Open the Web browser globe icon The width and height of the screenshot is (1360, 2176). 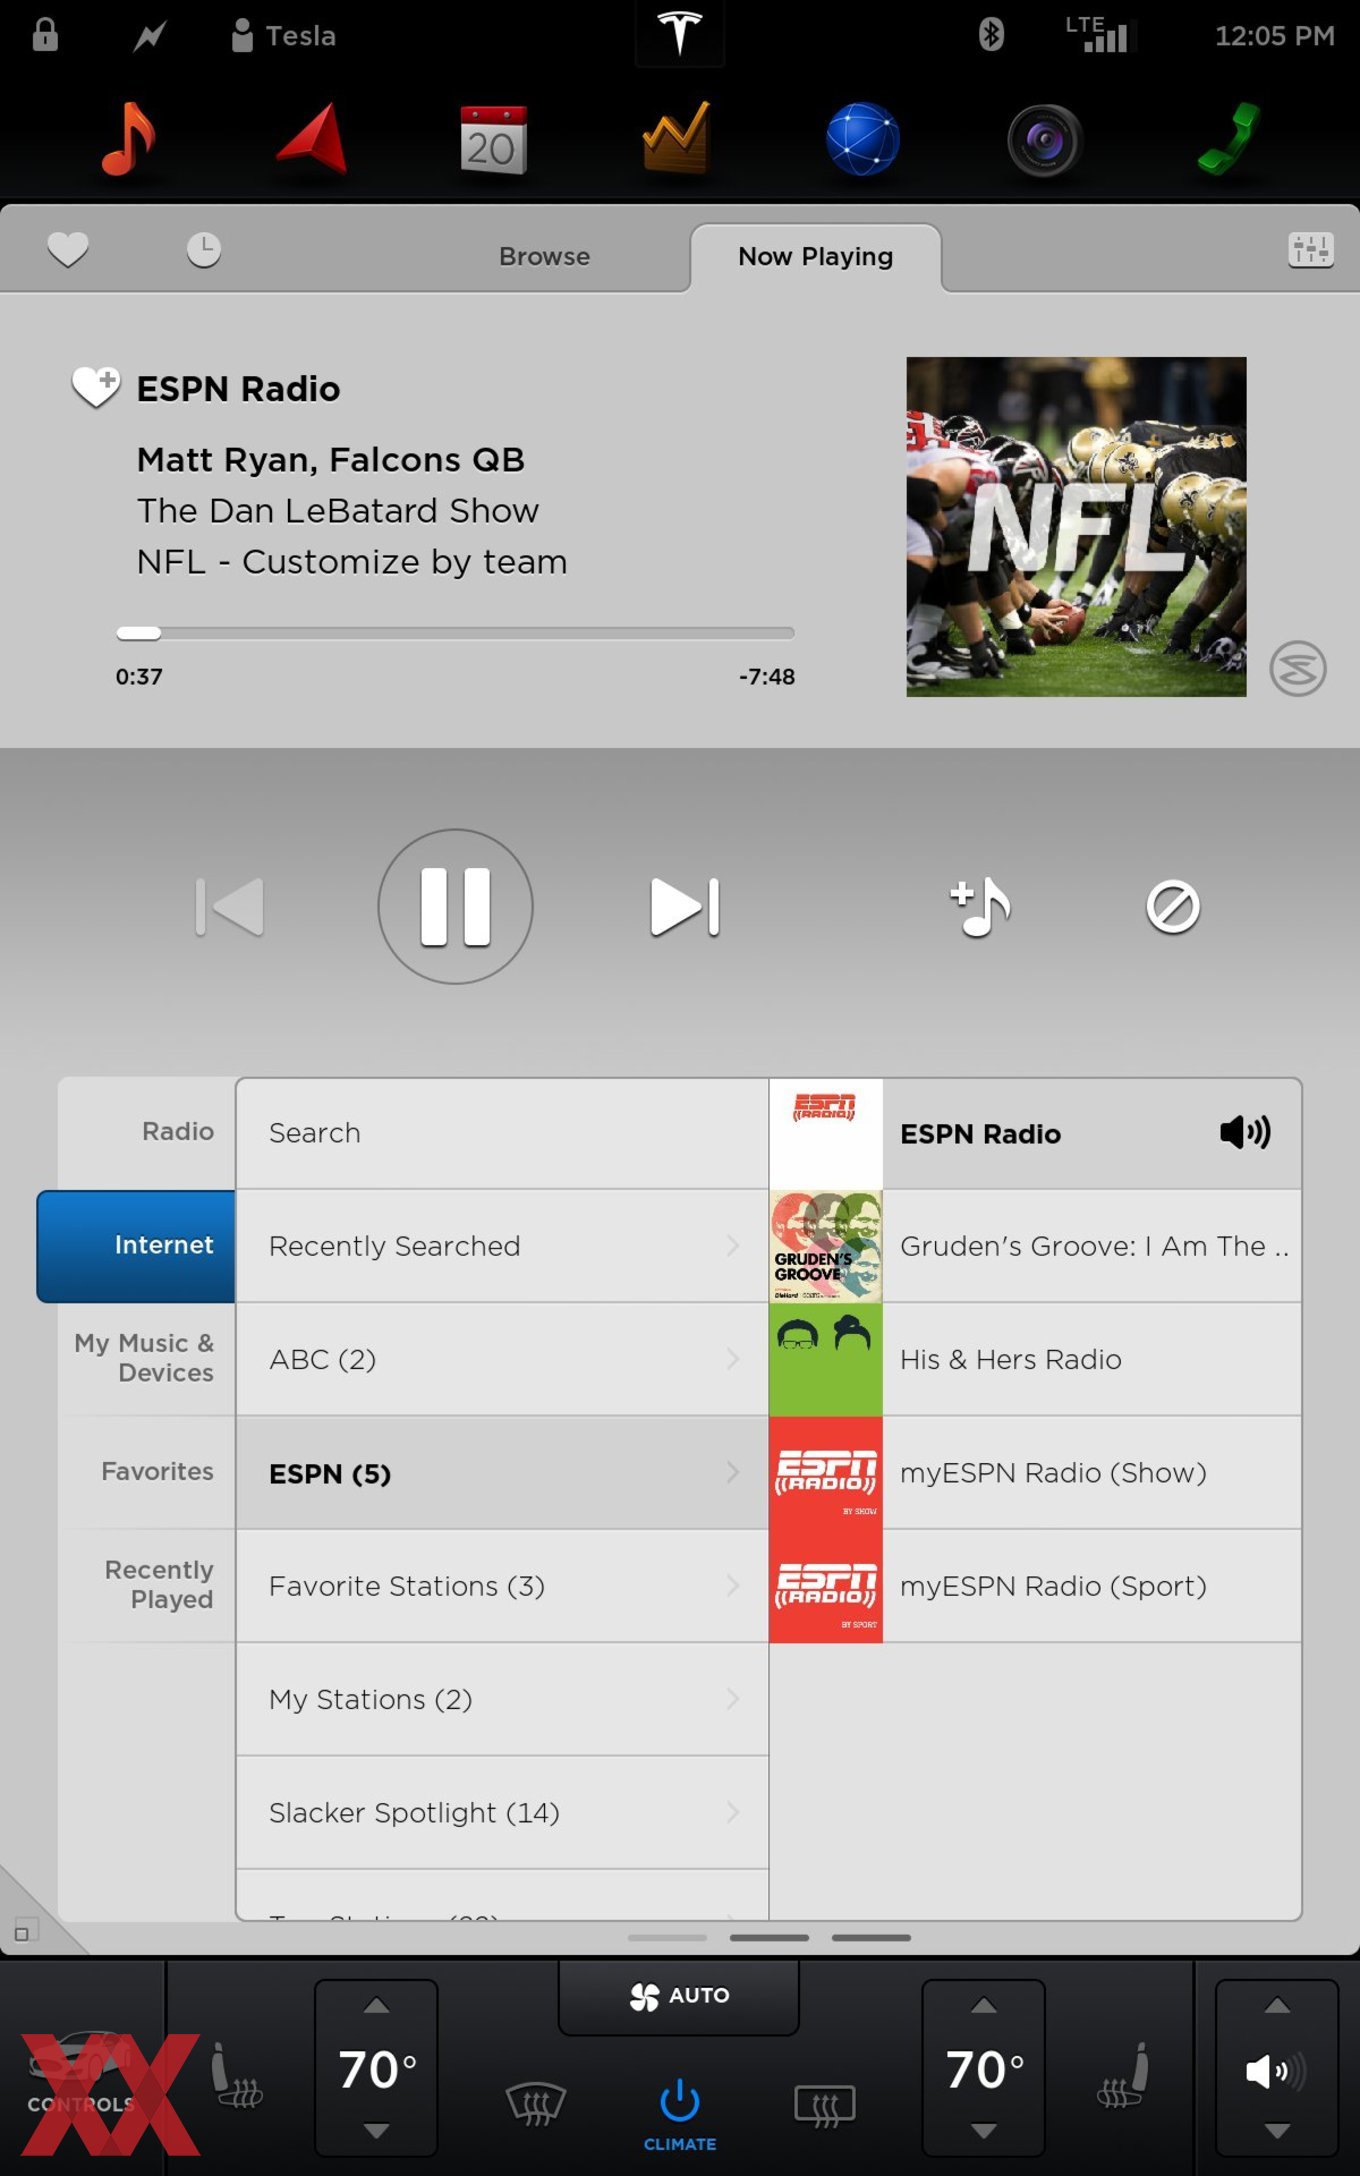(862, 139)
